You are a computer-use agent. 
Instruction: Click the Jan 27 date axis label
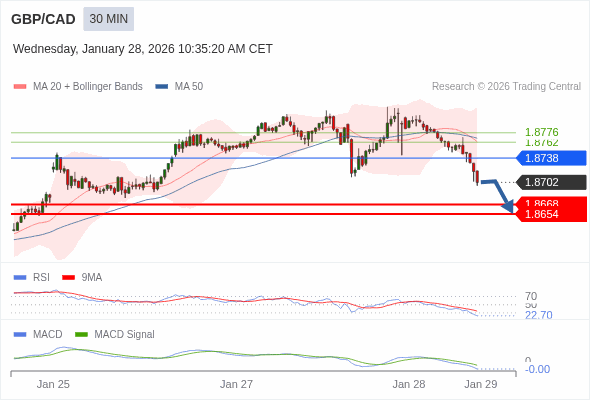point(236,384)
